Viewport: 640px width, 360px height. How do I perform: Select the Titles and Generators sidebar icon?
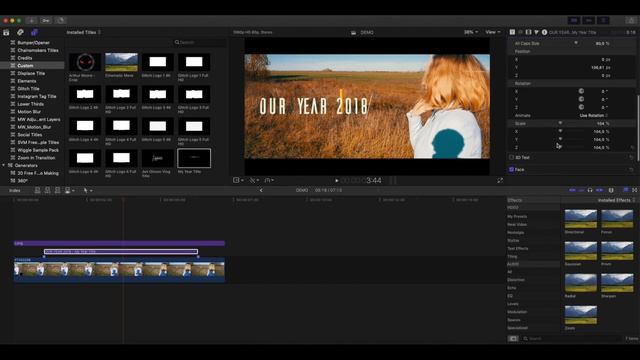(34, 32)
